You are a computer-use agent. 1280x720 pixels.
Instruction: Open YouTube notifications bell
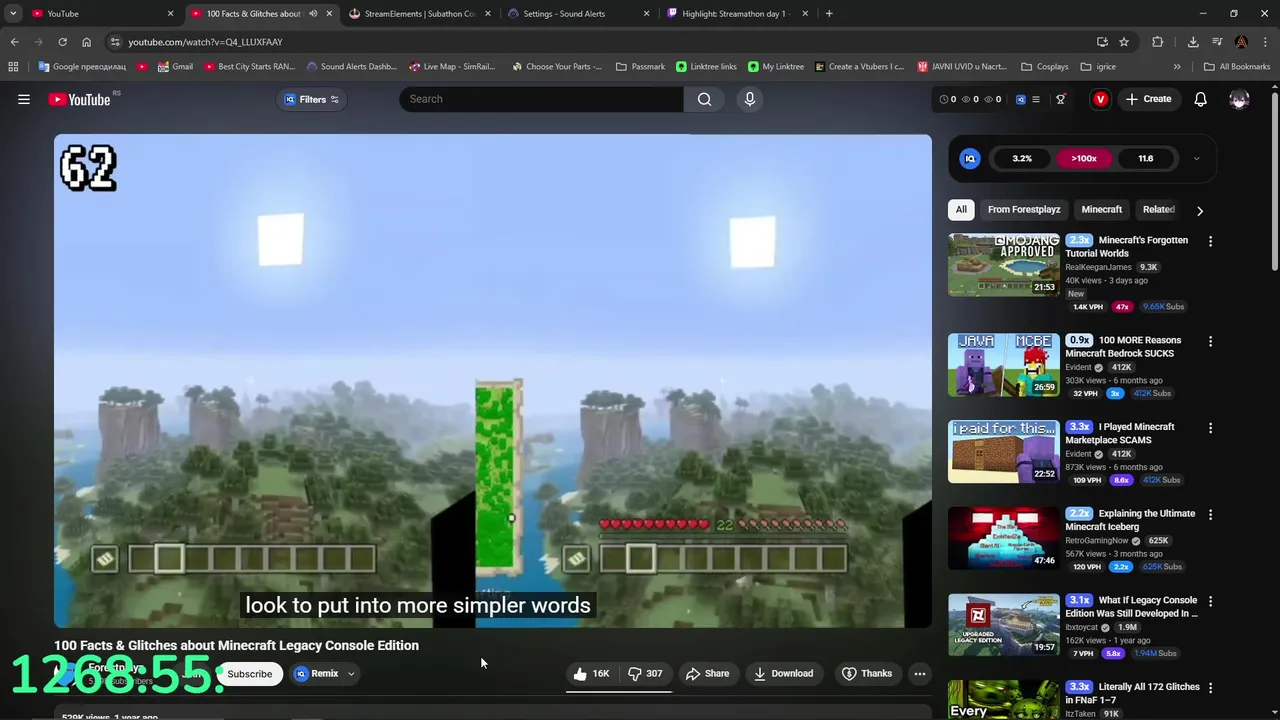point(1200,99)
